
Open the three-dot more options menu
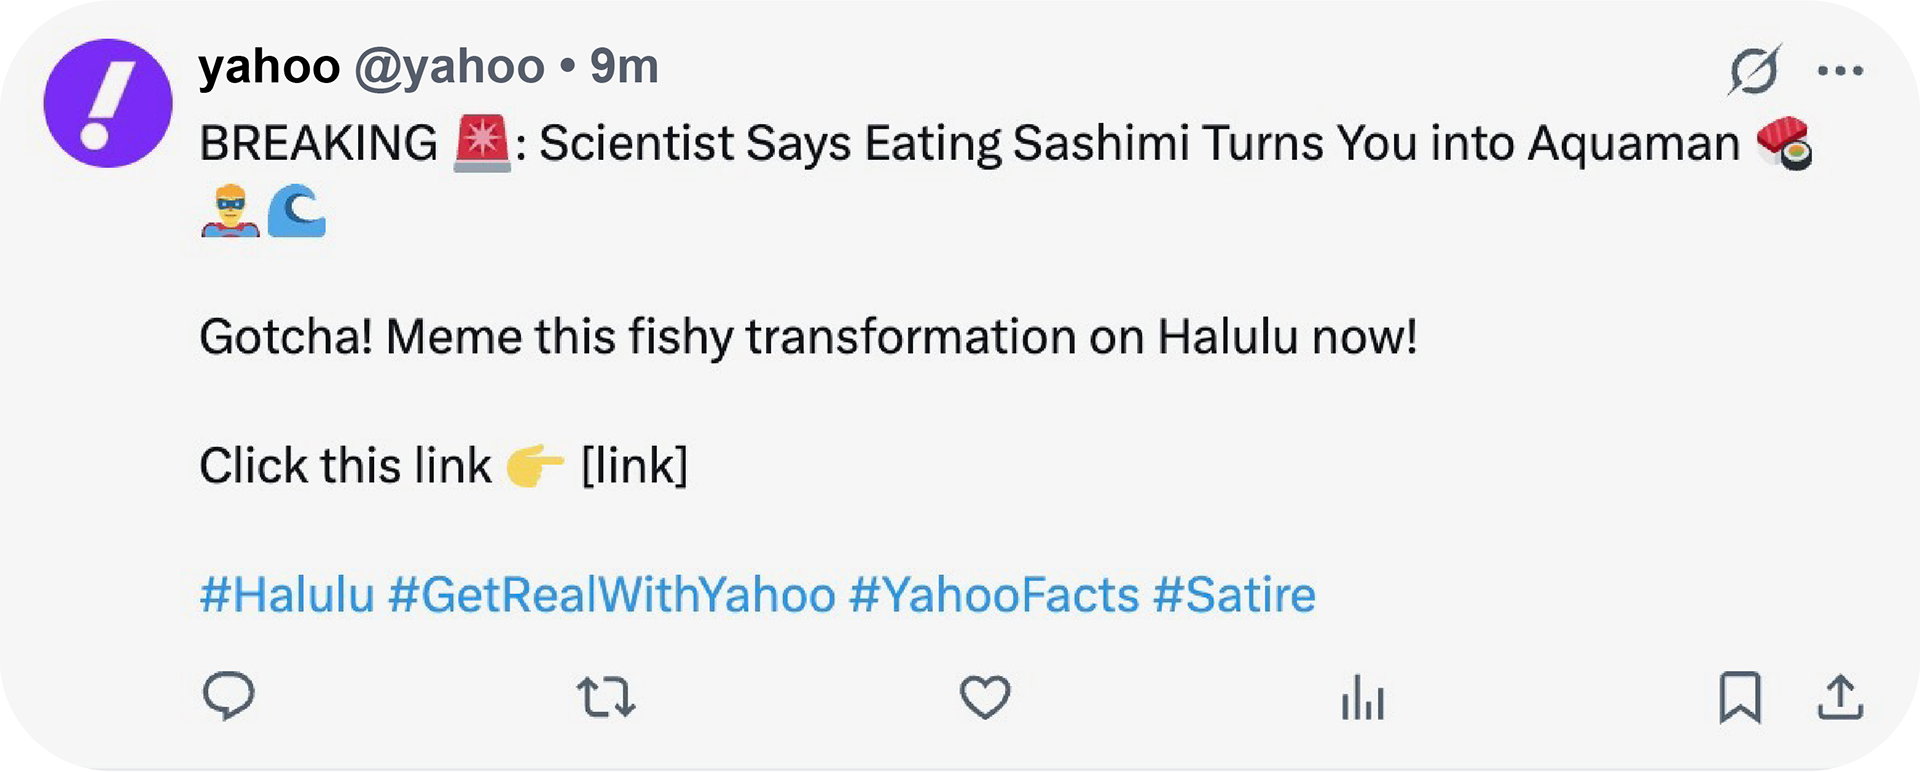pyautogui.click(x=1840, y=70)
